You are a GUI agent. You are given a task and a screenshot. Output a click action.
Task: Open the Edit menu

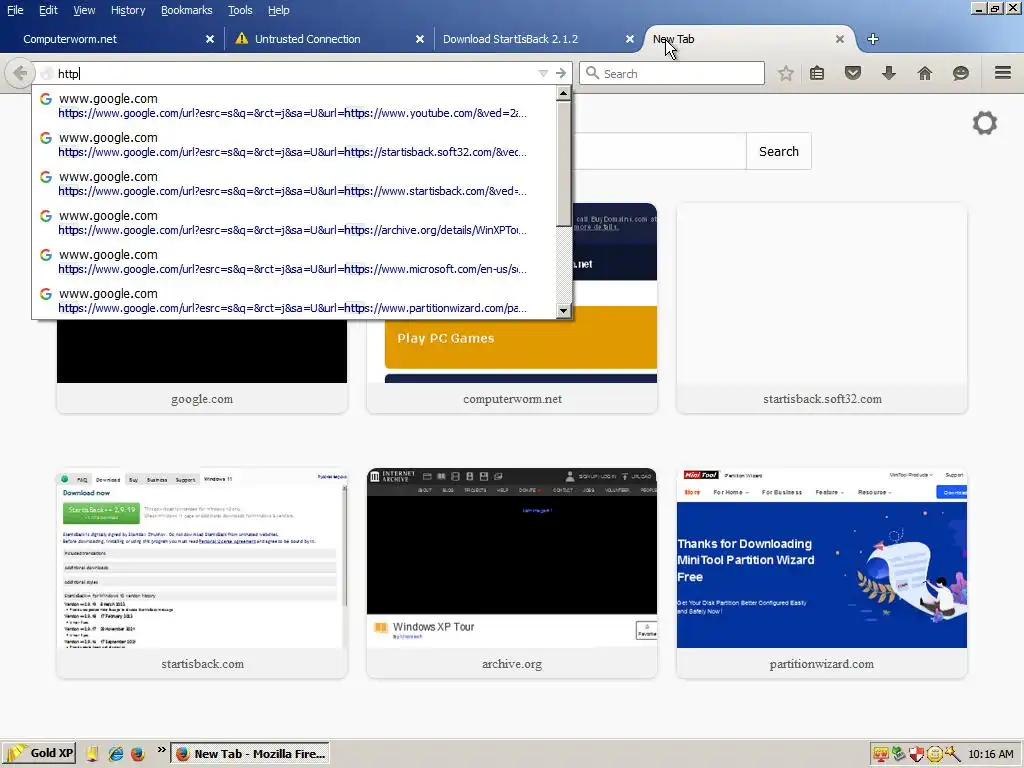[48, 10]
